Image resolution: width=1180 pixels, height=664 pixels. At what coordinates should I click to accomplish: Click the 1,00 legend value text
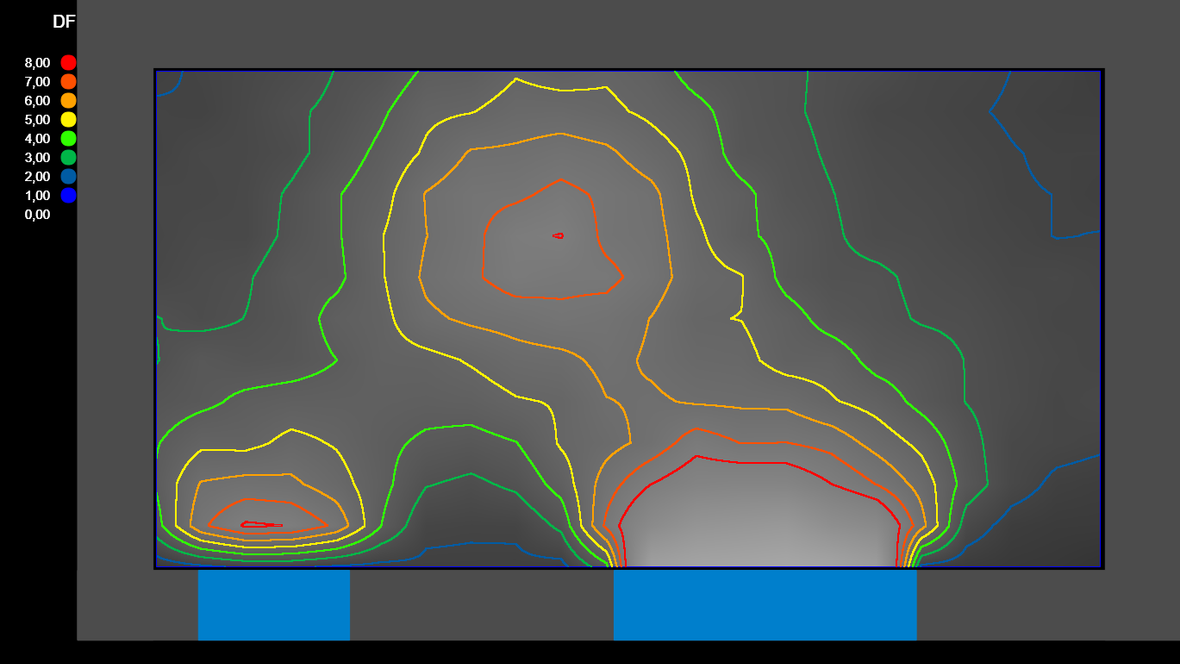37,196
